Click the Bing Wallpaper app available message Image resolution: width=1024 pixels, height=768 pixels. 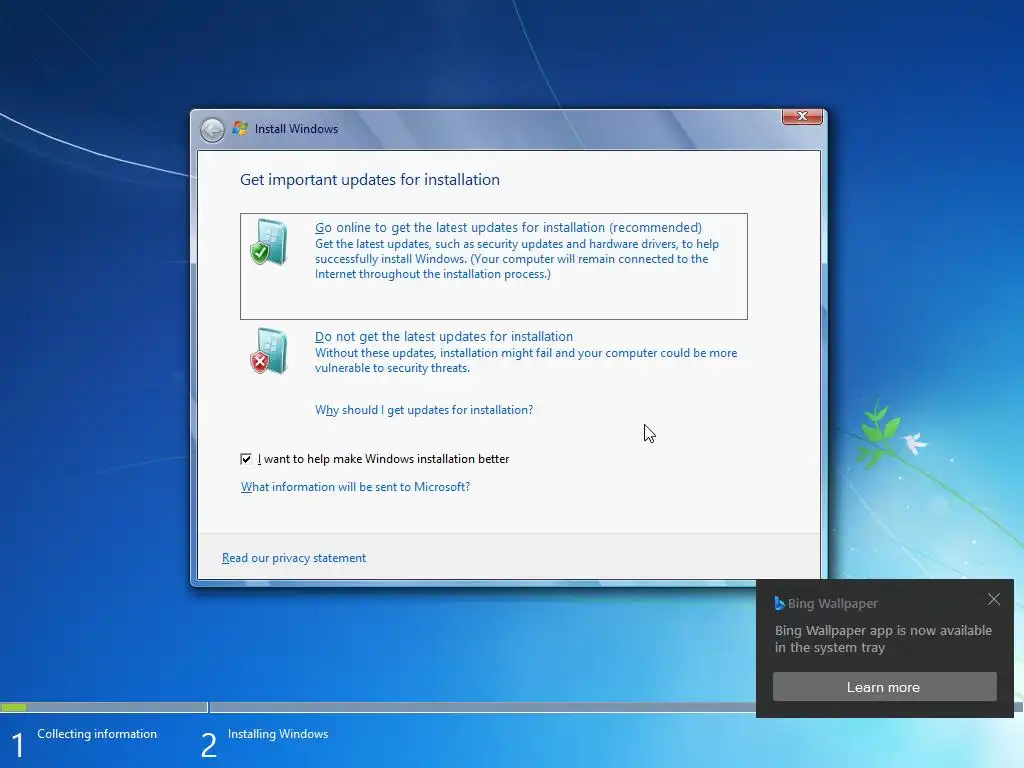[883, 639]
